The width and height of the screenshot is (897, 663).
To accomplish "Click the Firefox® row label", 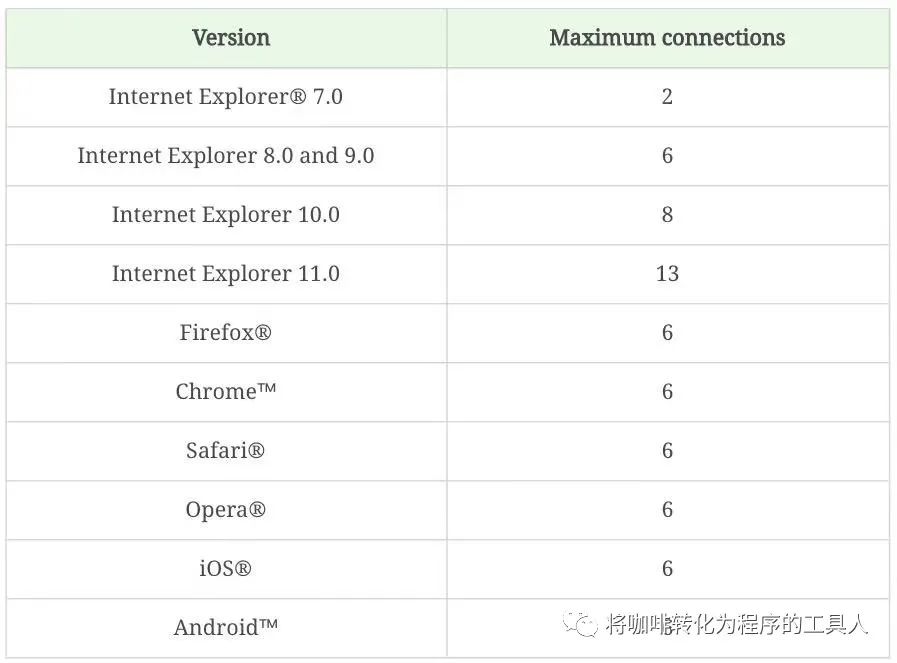I will [x=225, y=332].
